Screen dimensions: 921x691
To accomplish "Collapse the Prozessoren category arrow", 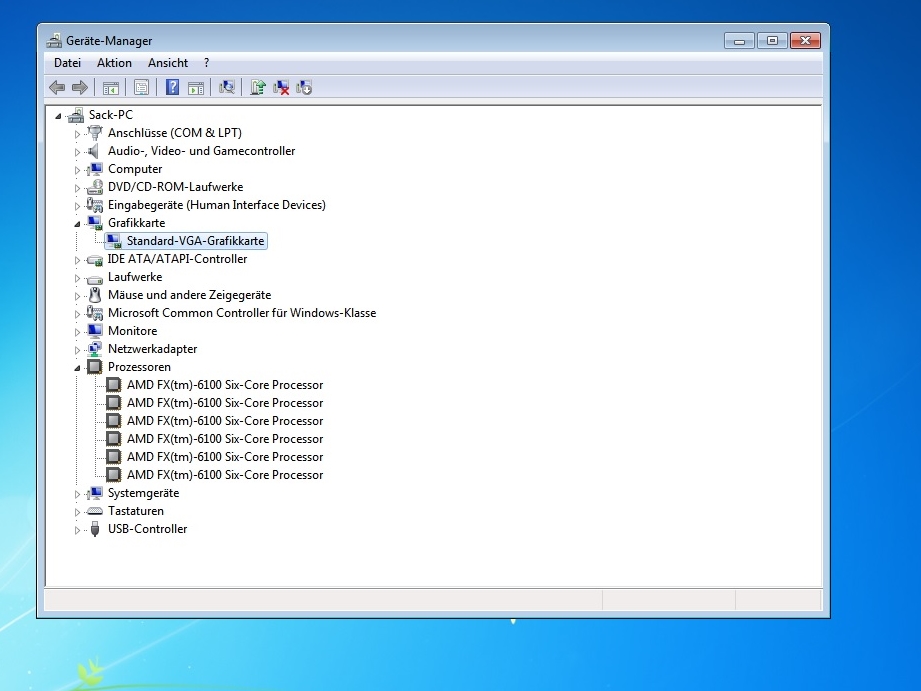I will [x=77, y=368].
